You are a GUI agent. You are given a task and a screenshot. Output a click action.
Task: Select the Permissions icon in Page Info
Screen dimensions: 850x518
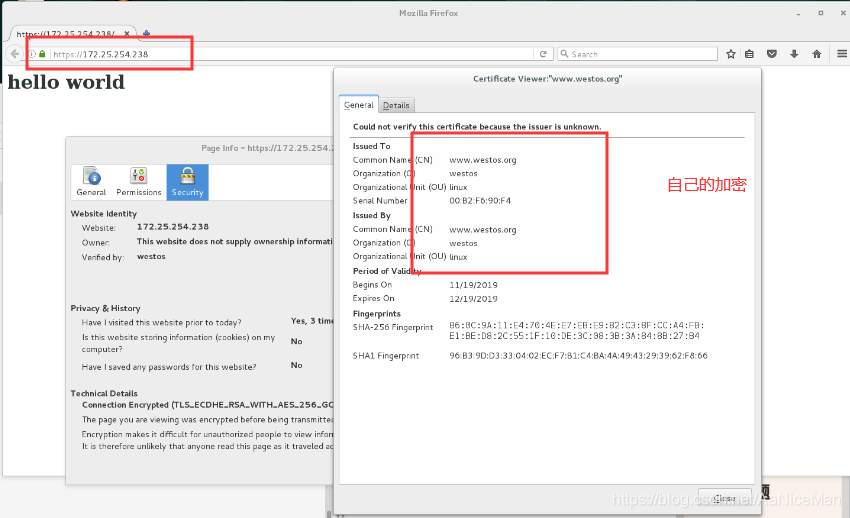click(x=139, y=182)
